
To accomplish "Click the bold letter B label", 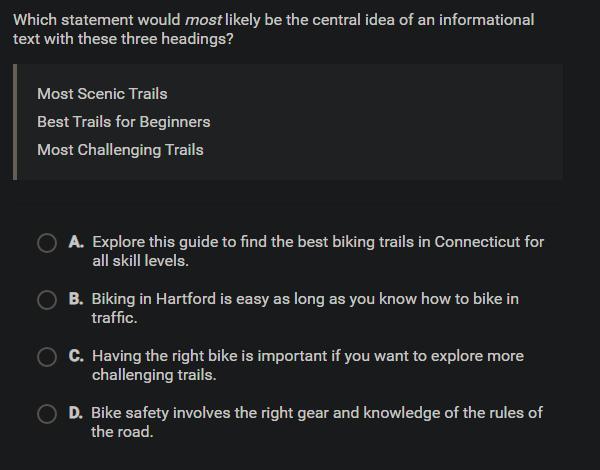I will tap(76, 299).
